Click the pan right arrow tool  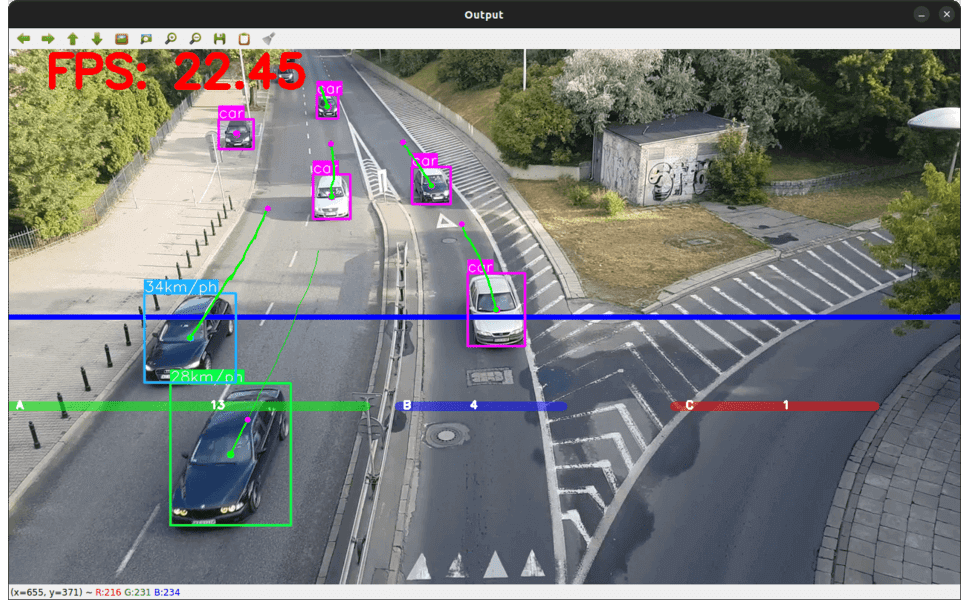[48, 38]
